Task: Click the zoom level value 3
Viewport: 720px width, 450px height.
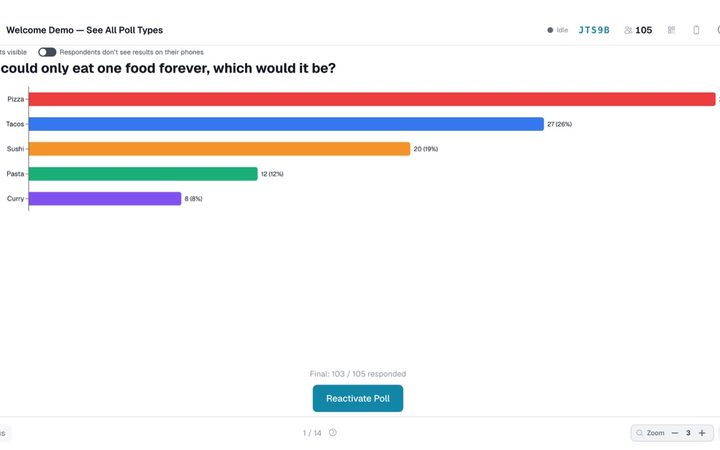Action: click(688, 433)
